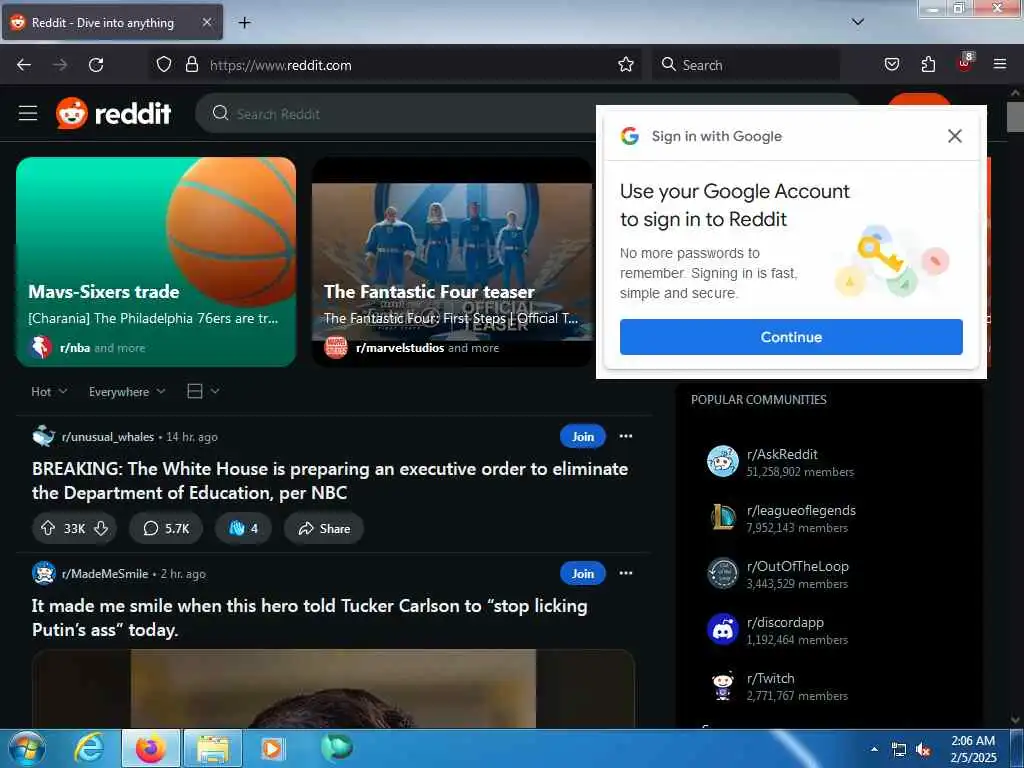Open the Extensions puzzle icon
The width and height of the screenshot is (1024, 768).
(928, 65)
